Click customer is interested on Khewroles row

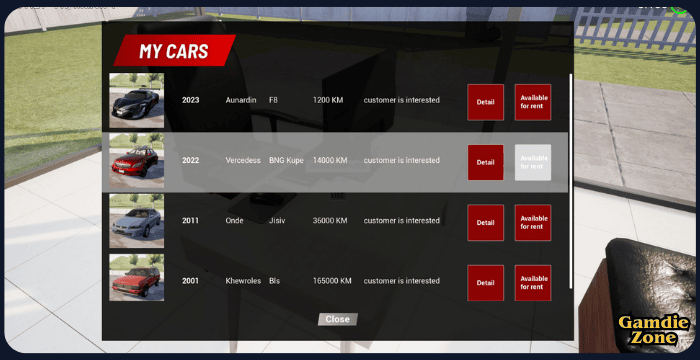[x=402, y=281]
